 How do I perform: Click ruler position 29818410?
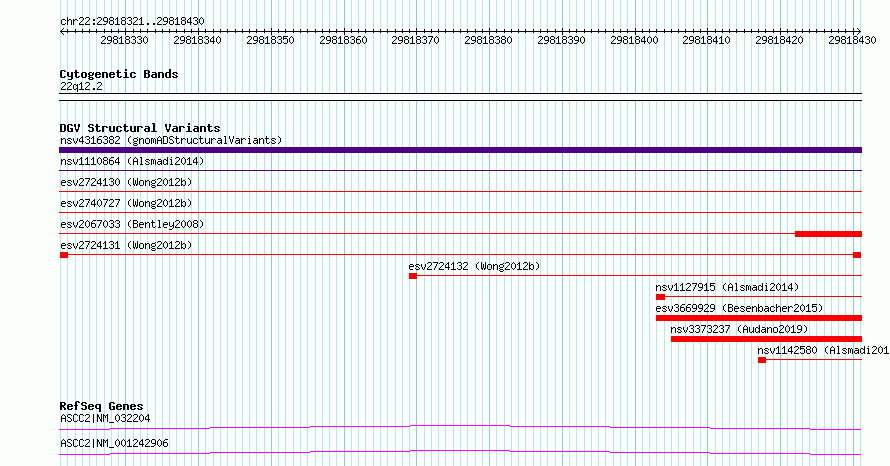click(x=707, y=40)
